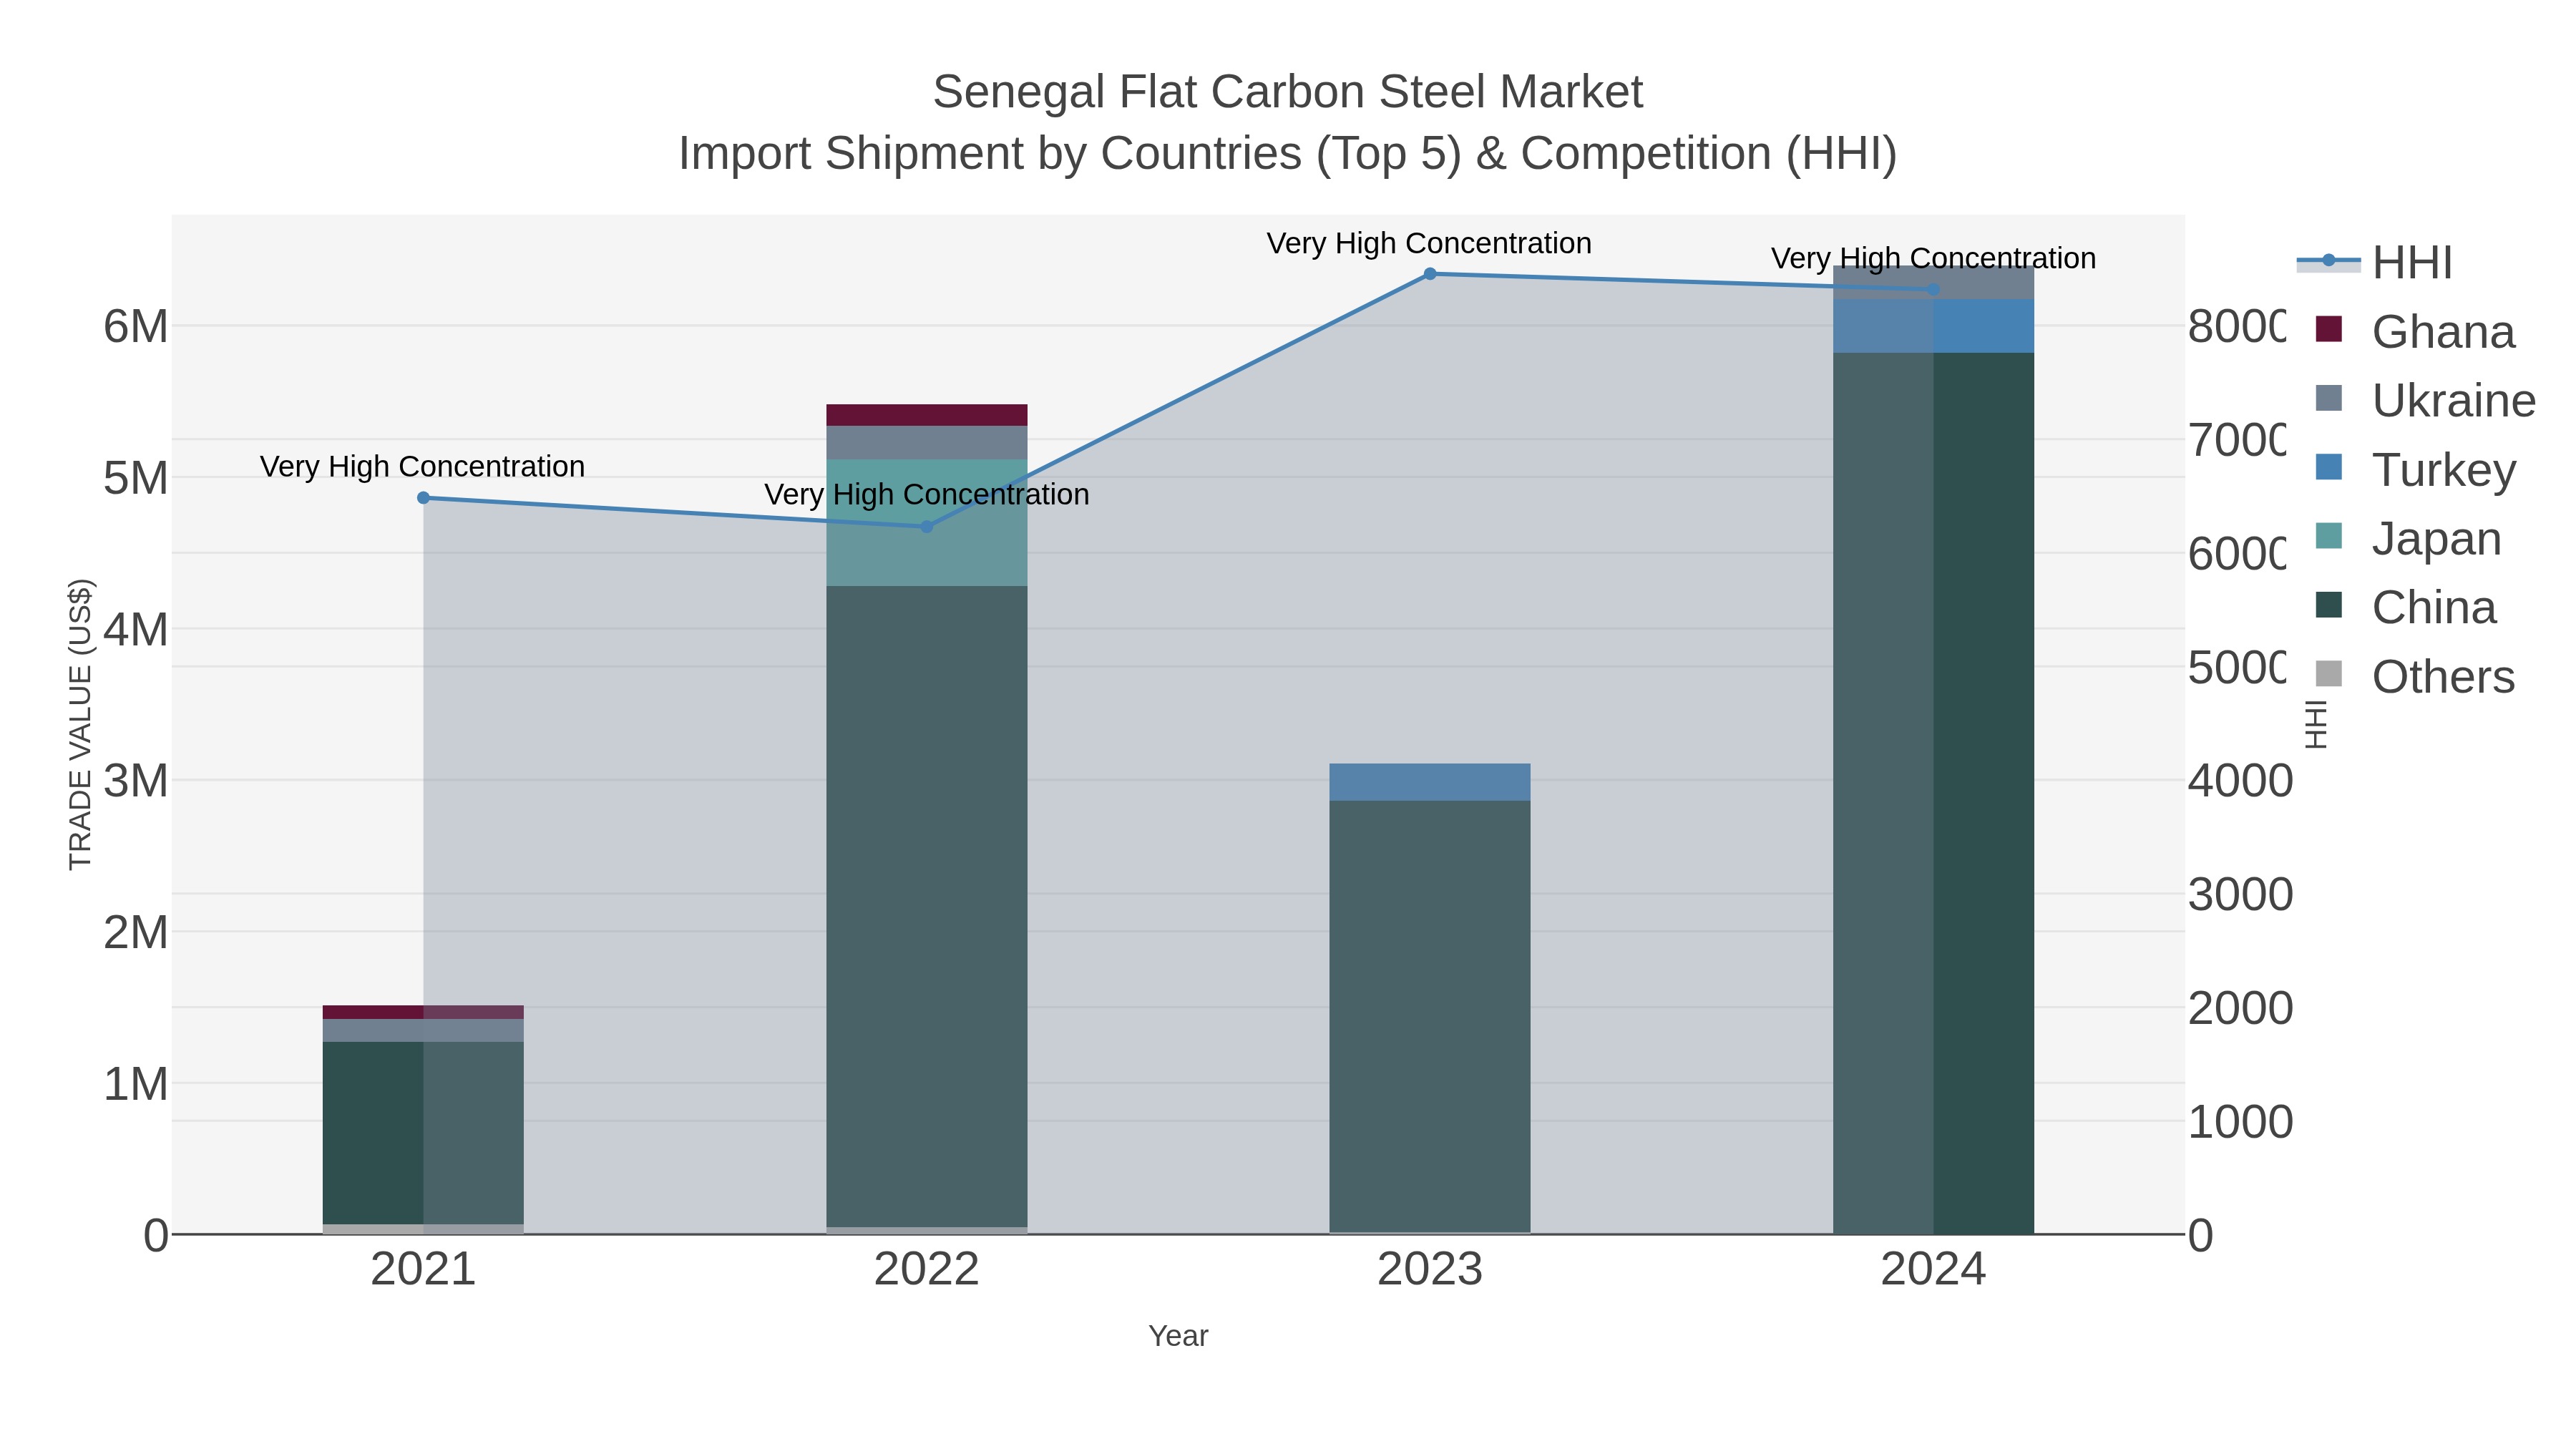Click the Turkey segment of the 2024 bar
The height and width of the screenshot is (1449, 2576).
click(x=1933, y=326)
